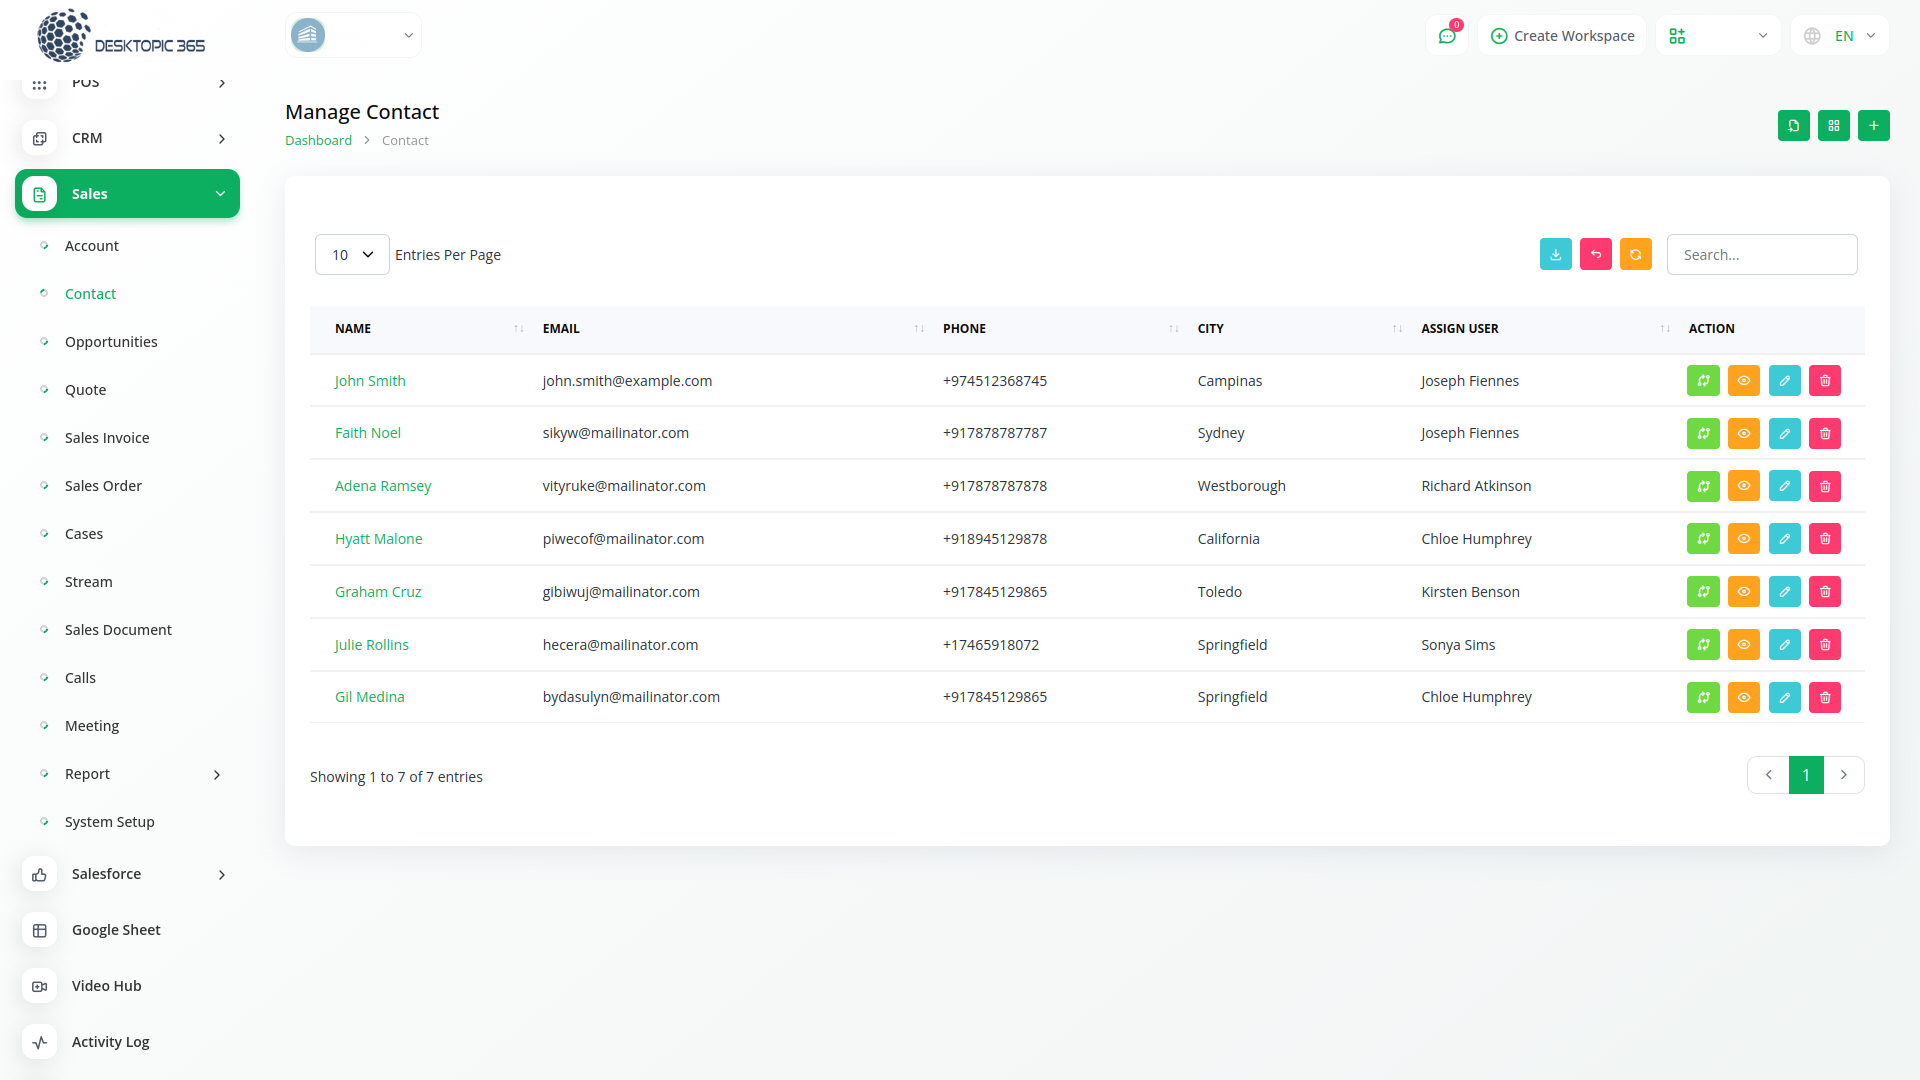This screenshot has width=1920, height=1080.
Task: Sort table by City column
Action: tap(1300, 329)
